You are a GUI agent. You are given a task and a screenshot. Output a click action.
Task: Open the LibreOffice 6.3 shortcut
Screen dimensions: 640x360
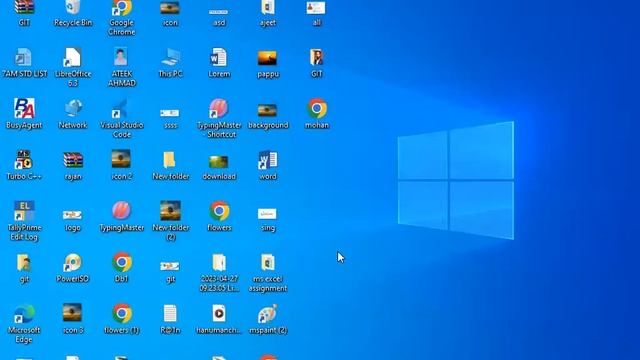tap(73, 67)
